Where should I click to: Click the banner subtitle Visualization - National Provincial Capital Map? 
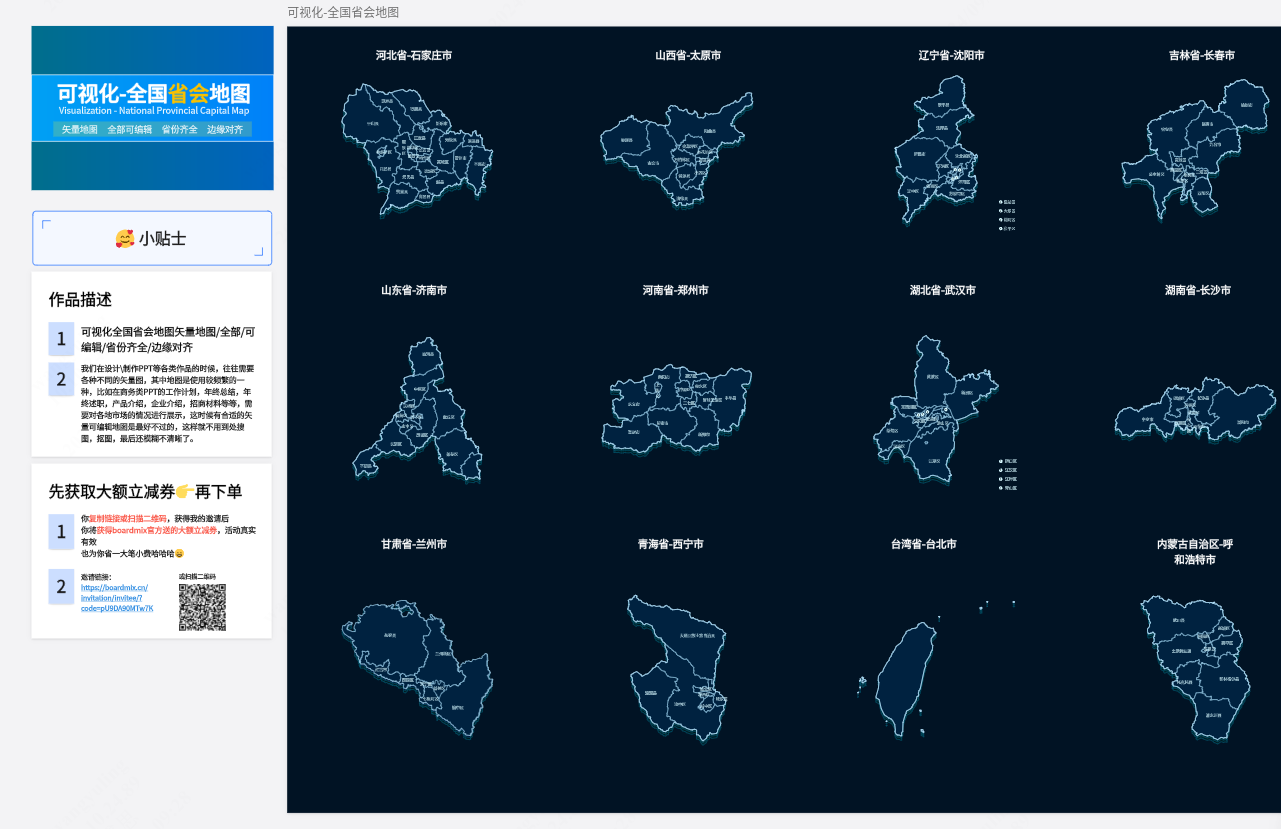click(x=153, y=111)
